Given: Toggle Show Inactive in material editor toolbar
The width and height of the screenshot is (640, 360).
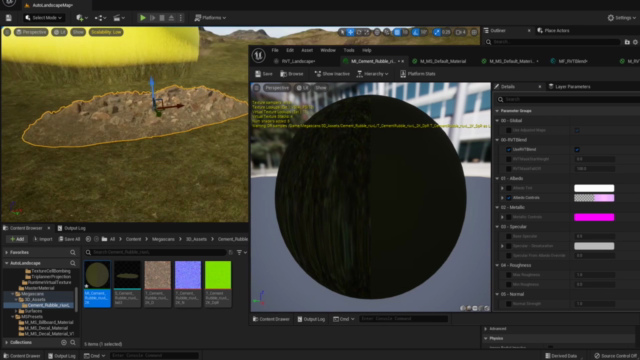Looking at the screenshot, I should point(332,74).
